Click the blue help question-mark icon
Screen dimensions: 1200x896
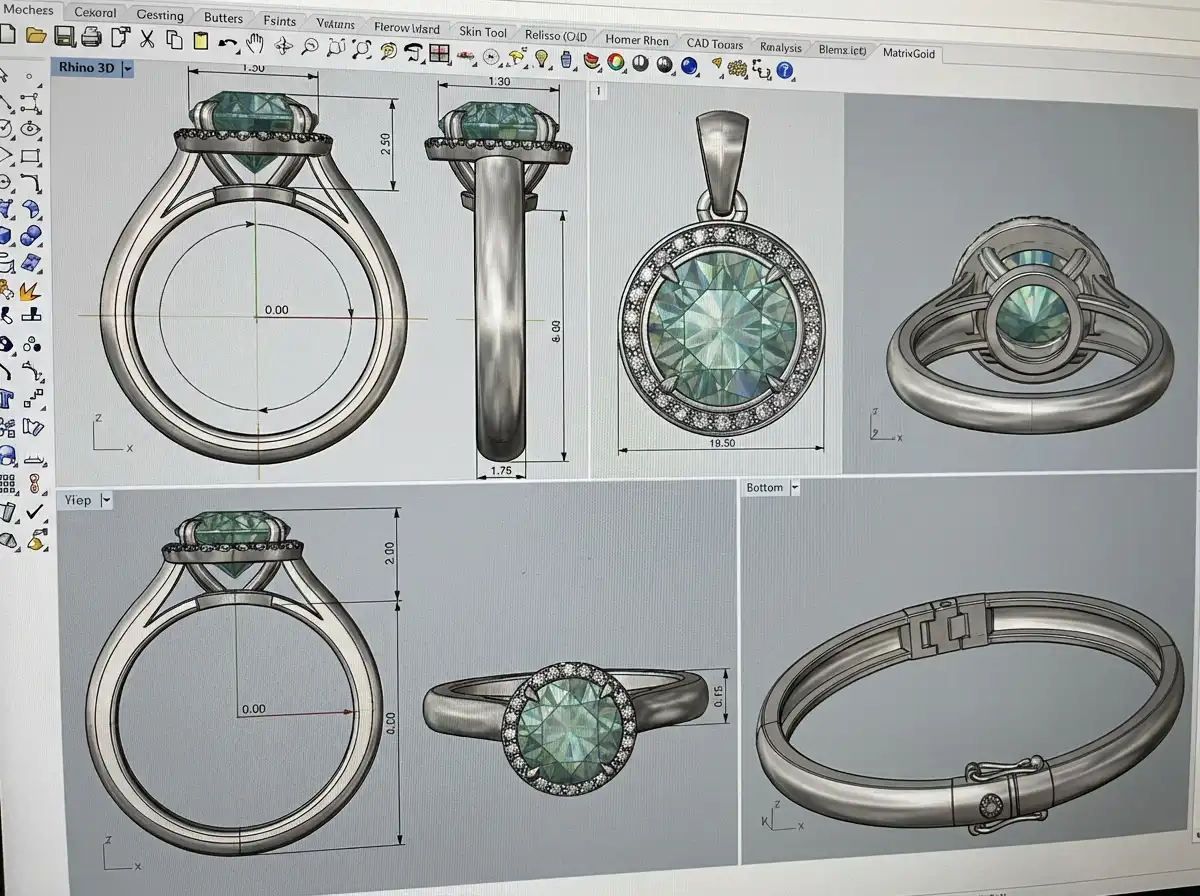(x=786, y=70)
